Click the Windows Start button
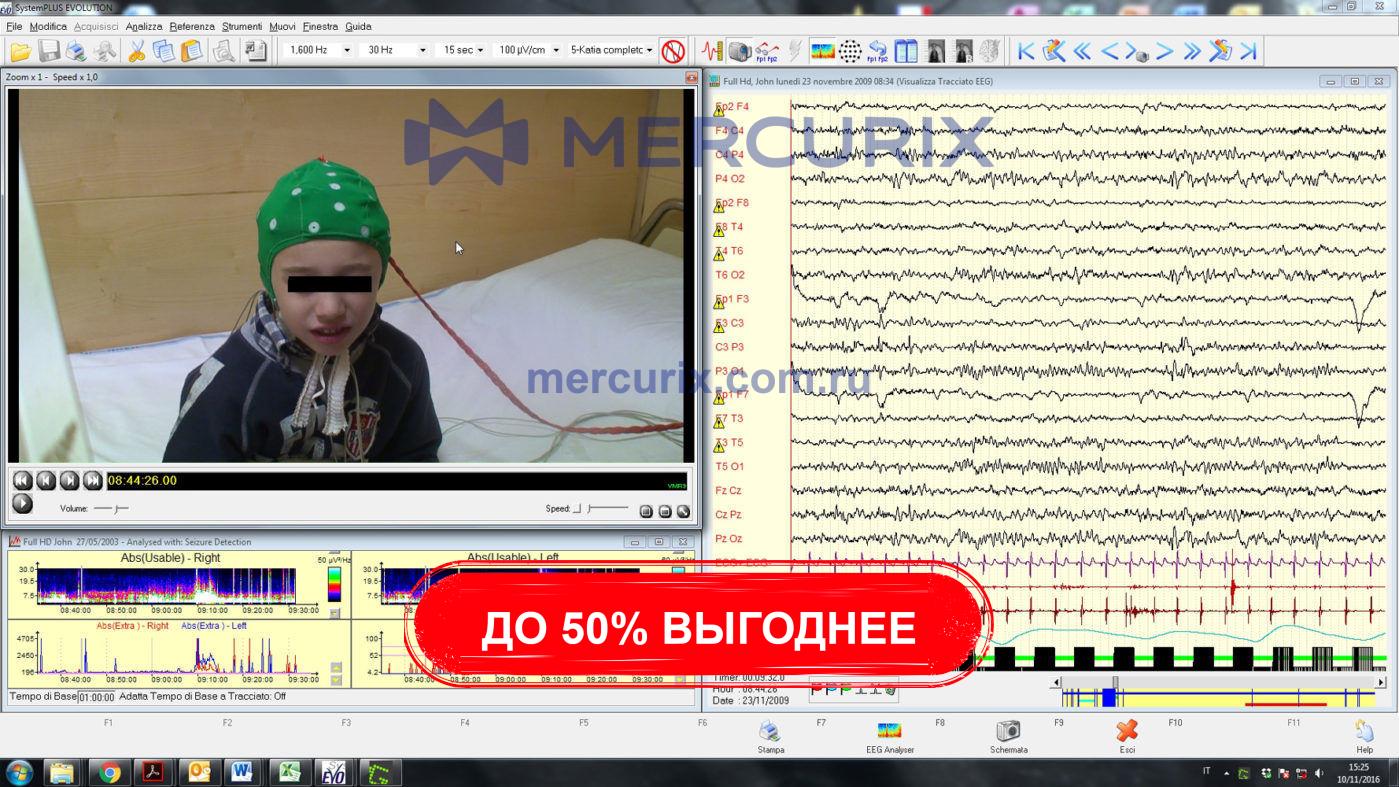The height and width of the screenshot is (787, 1399). coord(19,773)
